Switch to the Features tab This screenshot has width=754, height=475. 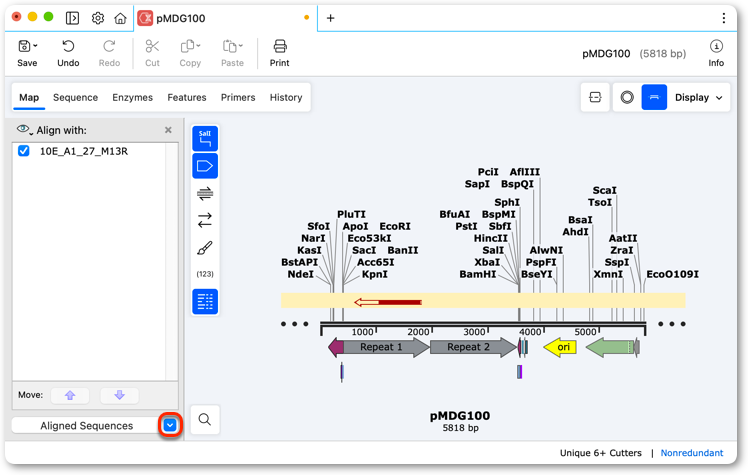[x=187, y=98]
